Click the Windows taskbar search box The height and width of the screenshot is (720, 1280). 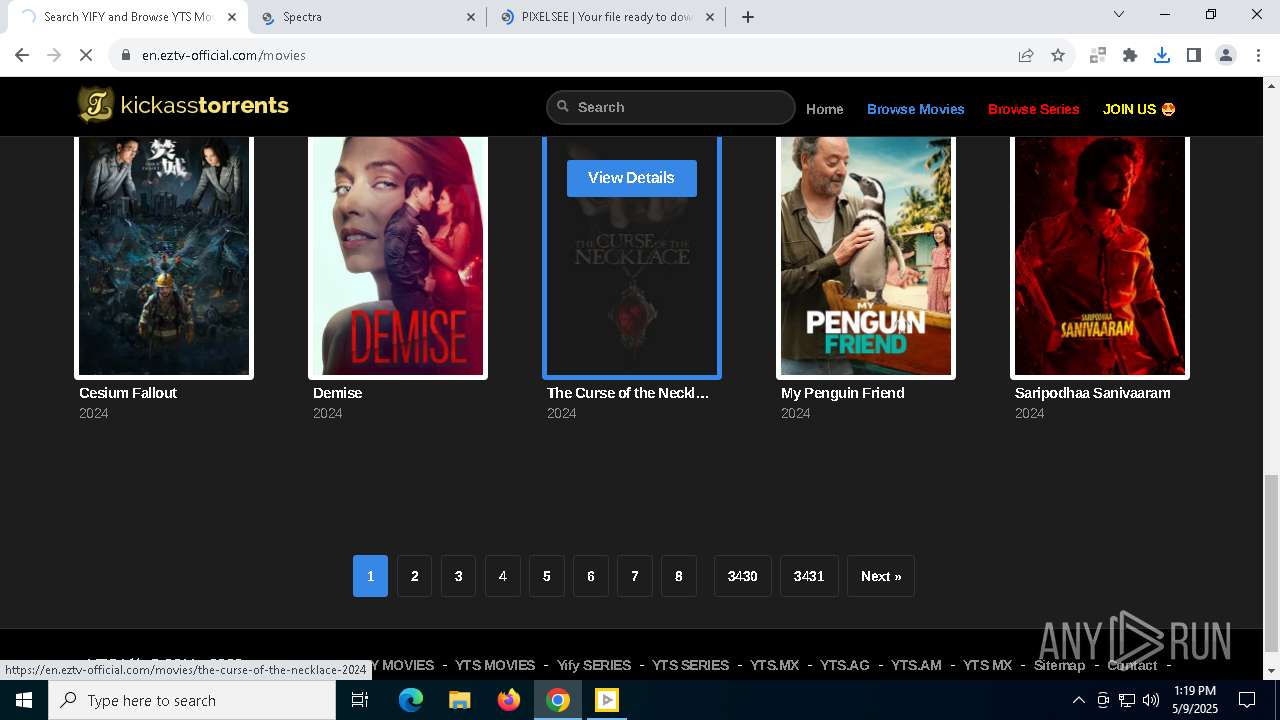pos(192,700)
